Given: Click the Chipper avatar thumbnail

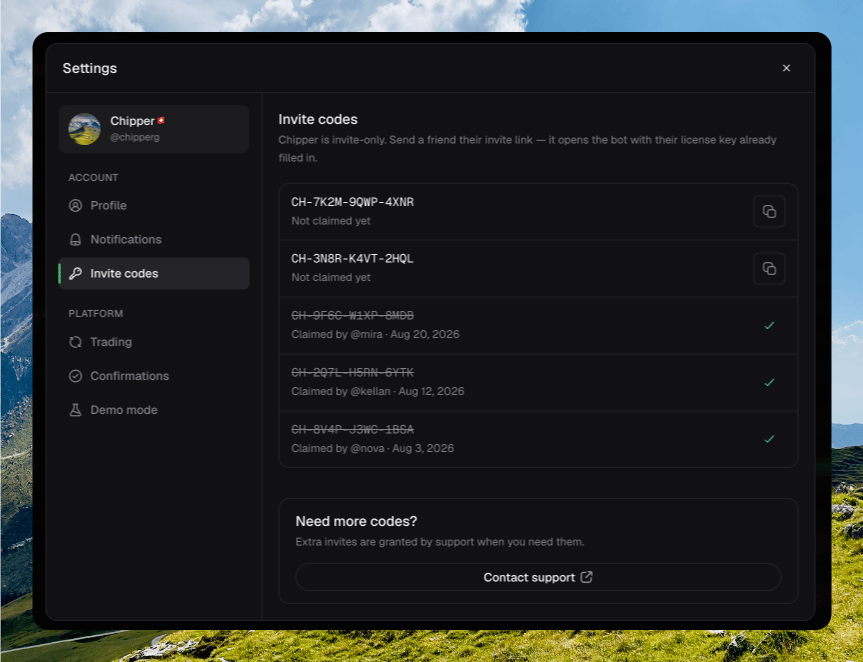Looking at the screenshot, I should [84, 129].
